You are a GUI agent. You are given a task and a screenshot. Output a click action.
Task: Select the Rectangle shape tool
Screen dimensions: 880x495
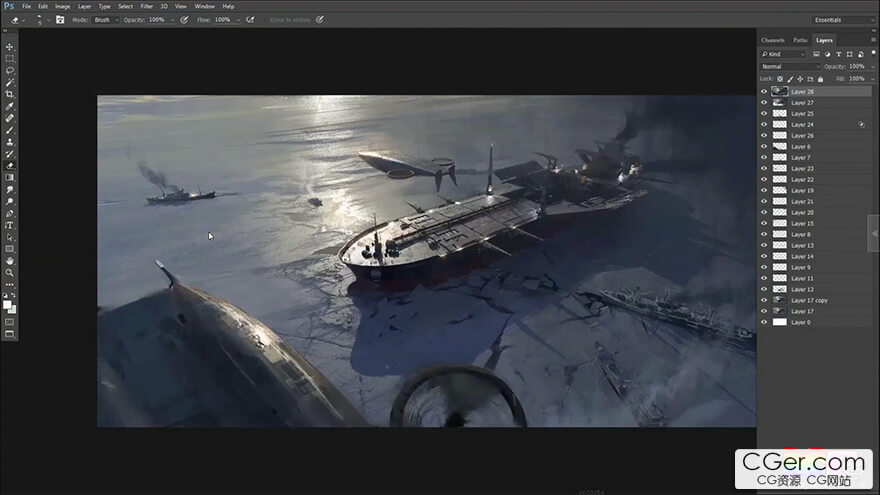pyautogui.click(x=10, y=249)
